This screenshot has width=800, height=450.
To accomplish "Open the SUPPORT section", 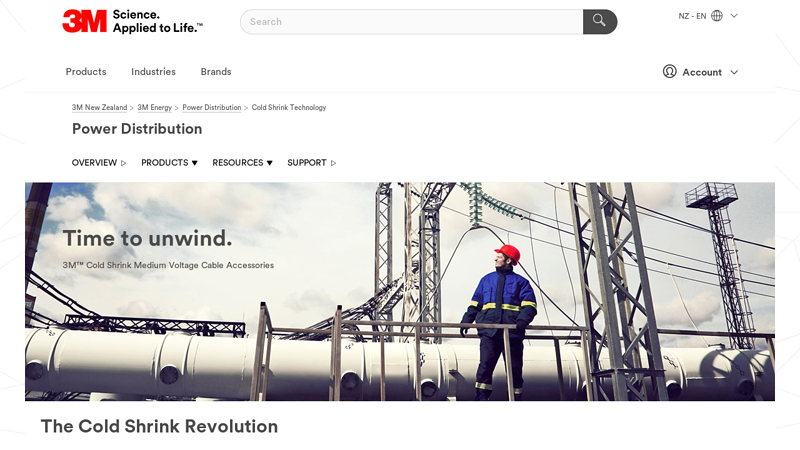I will point(311,163).
